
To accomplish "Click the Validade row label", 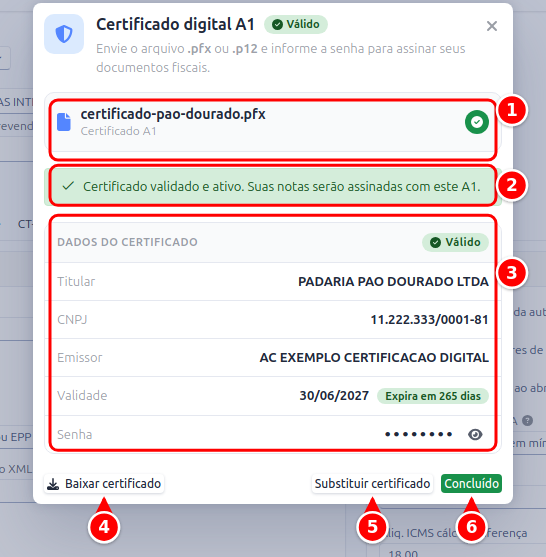I will pos(82,396).
